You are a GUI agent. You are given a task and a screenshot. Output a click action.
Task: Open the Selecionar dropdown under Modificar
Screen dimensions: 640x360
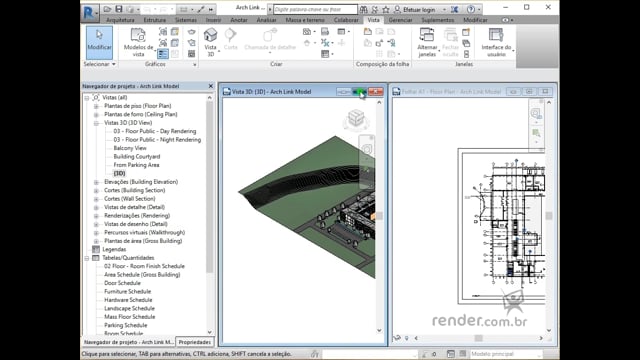click(x=100, y=64)
